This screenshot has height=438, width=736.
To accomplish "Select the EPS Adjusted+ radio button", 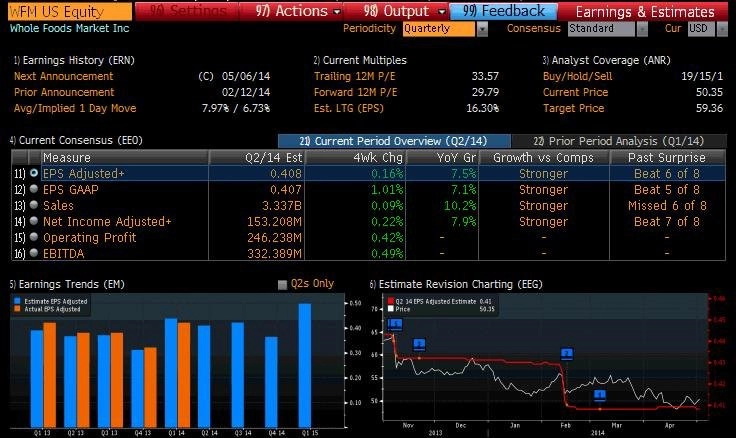I will pyautogui.click(x=34, y=173).
